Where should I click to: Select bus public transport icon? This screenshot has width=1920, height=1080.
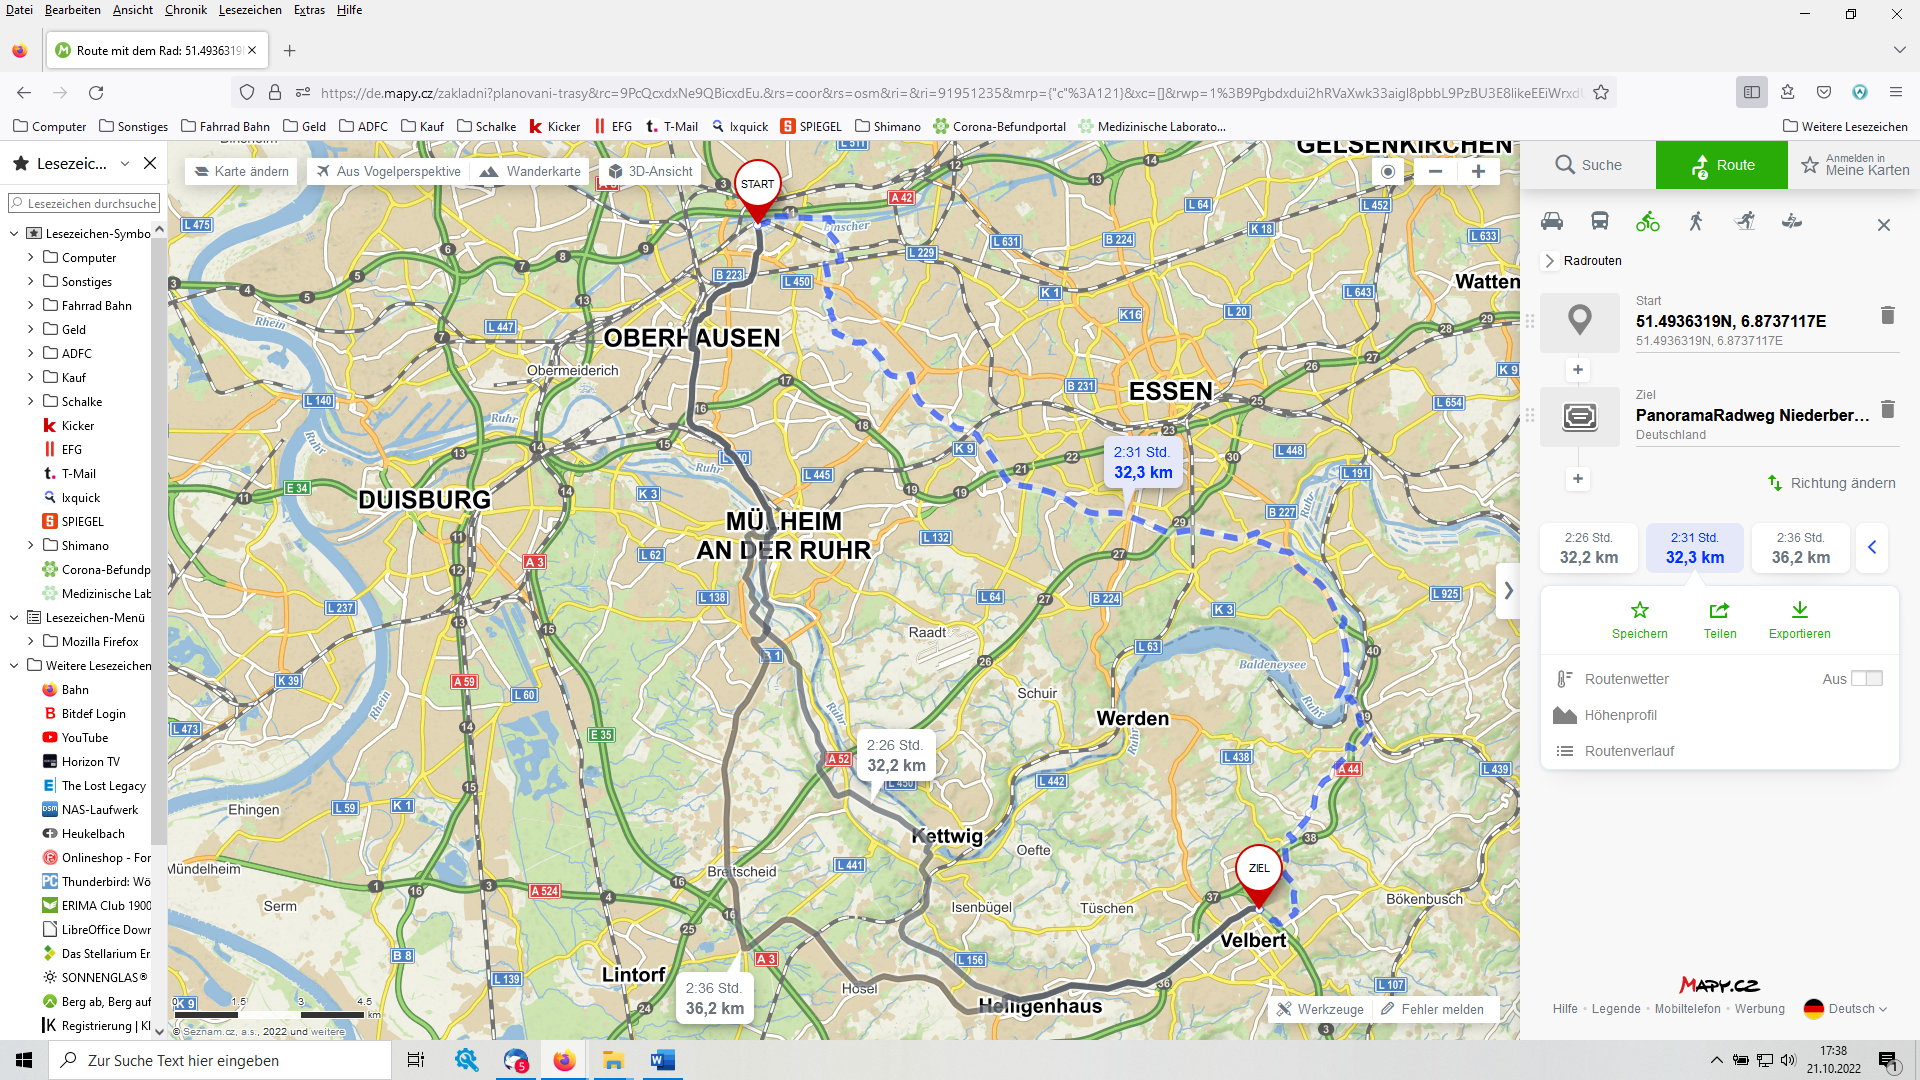tap(1600, 221)
